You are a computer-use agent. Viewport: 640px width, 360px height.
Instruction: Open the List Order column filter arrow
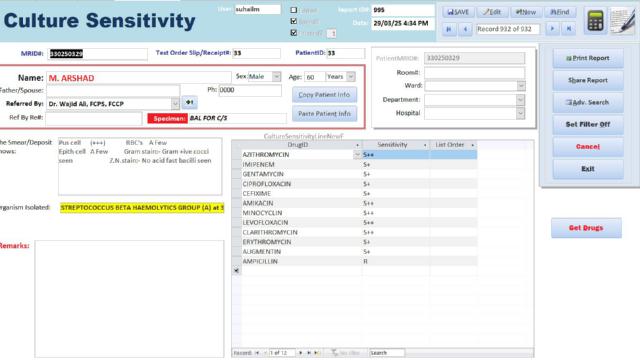click(x=473, y=145)
